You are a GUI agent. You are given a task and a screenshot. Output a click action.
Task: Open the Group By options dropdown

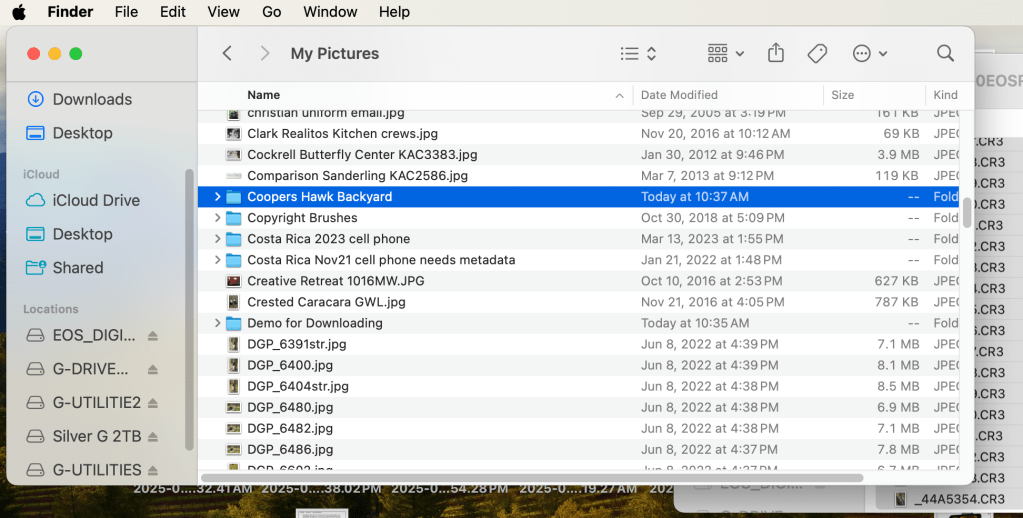(725, 53)
